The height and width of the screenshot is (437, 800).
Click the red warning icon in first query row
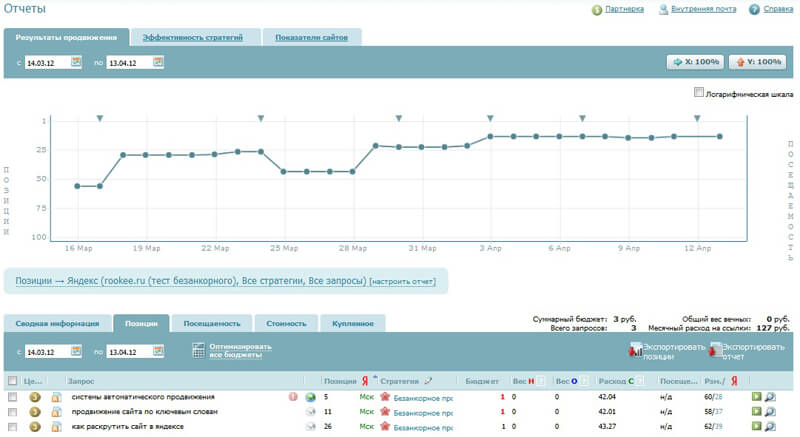pos(294,397)
